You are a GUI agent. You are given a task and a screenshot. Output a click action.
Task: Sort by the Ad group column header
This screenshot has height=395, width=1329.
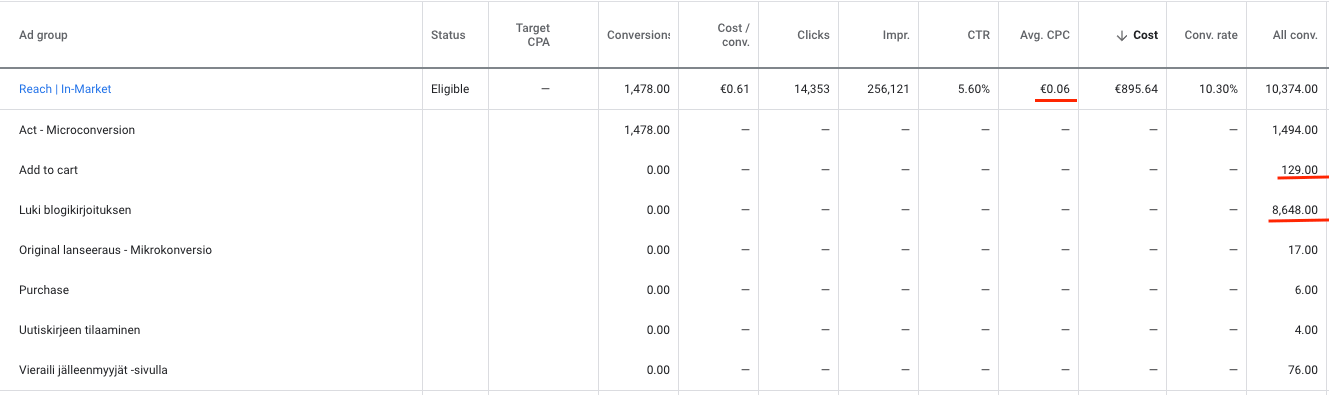[x=43, y=35]
